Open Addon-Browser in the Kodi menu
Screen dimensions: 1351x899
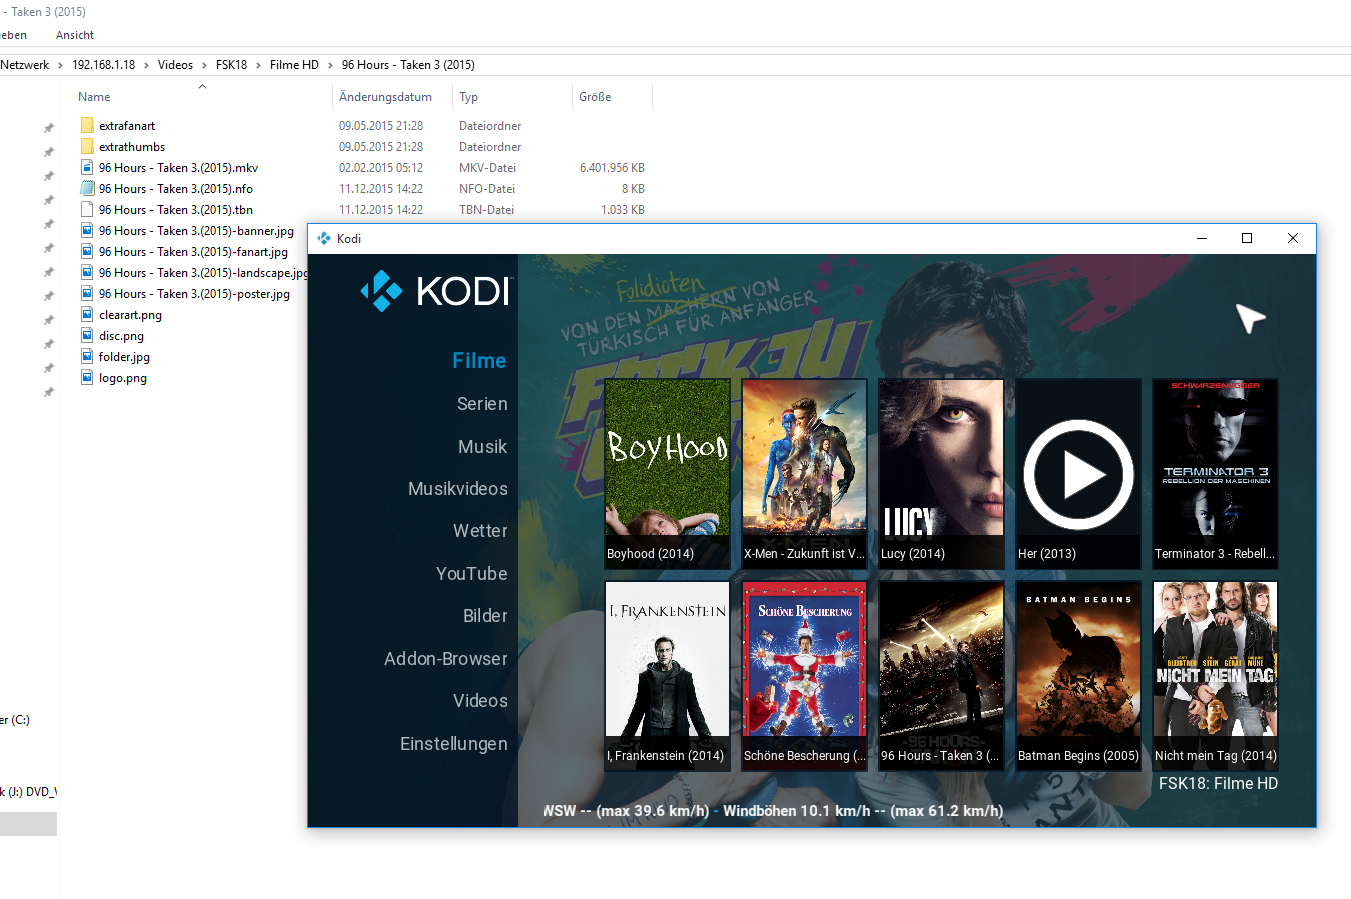point(446,659)
